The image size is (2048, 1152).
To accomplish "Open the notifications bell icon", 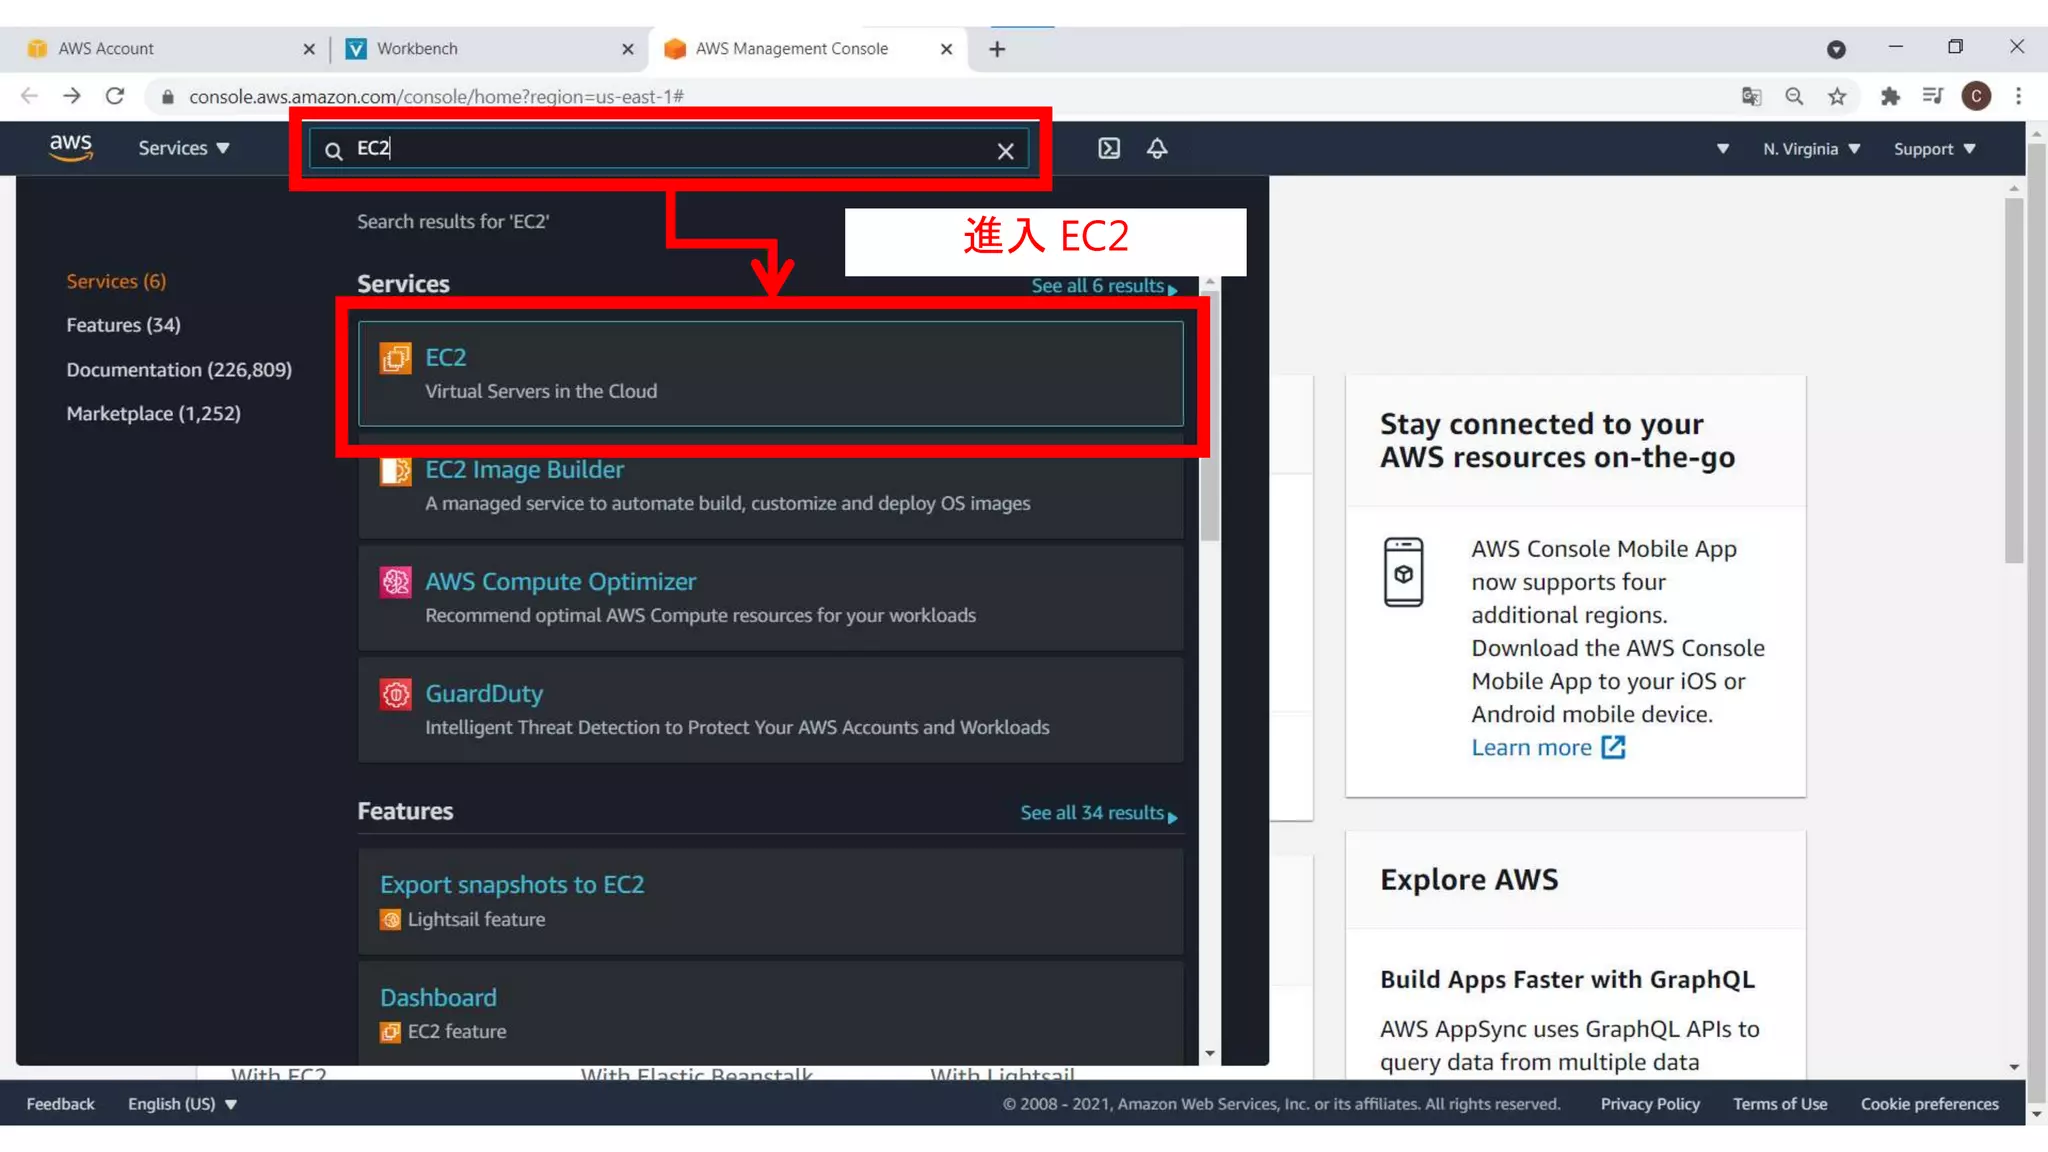I will point(1157,148).
